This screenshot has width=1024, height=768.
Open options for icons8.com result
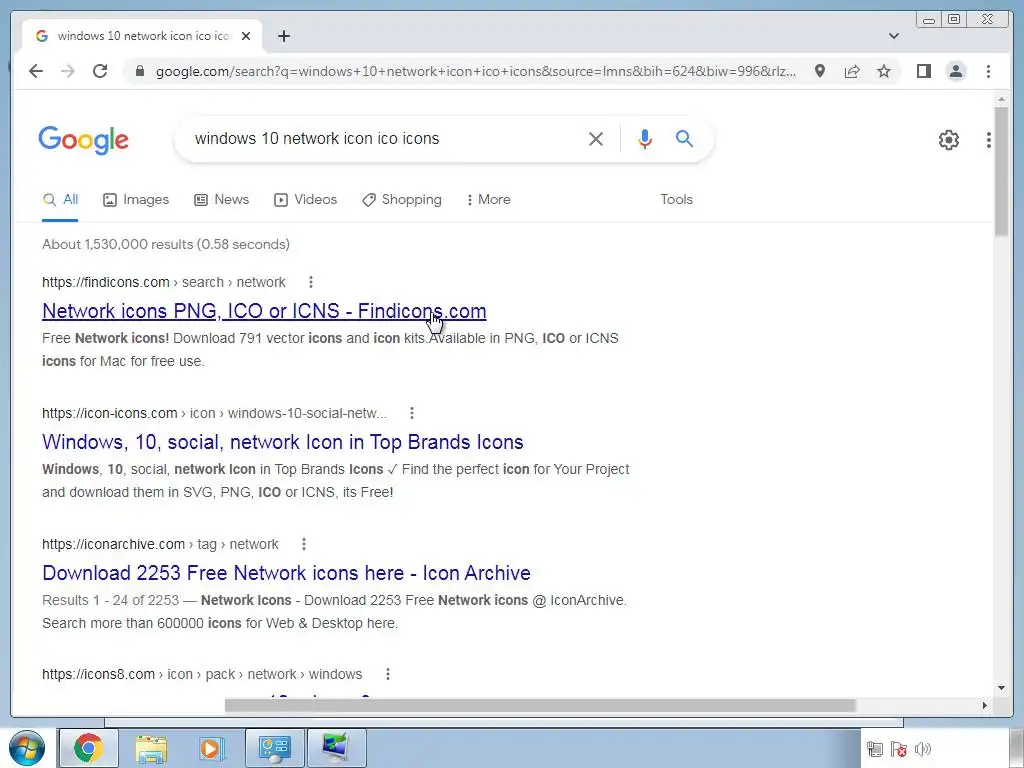(387, 674)
